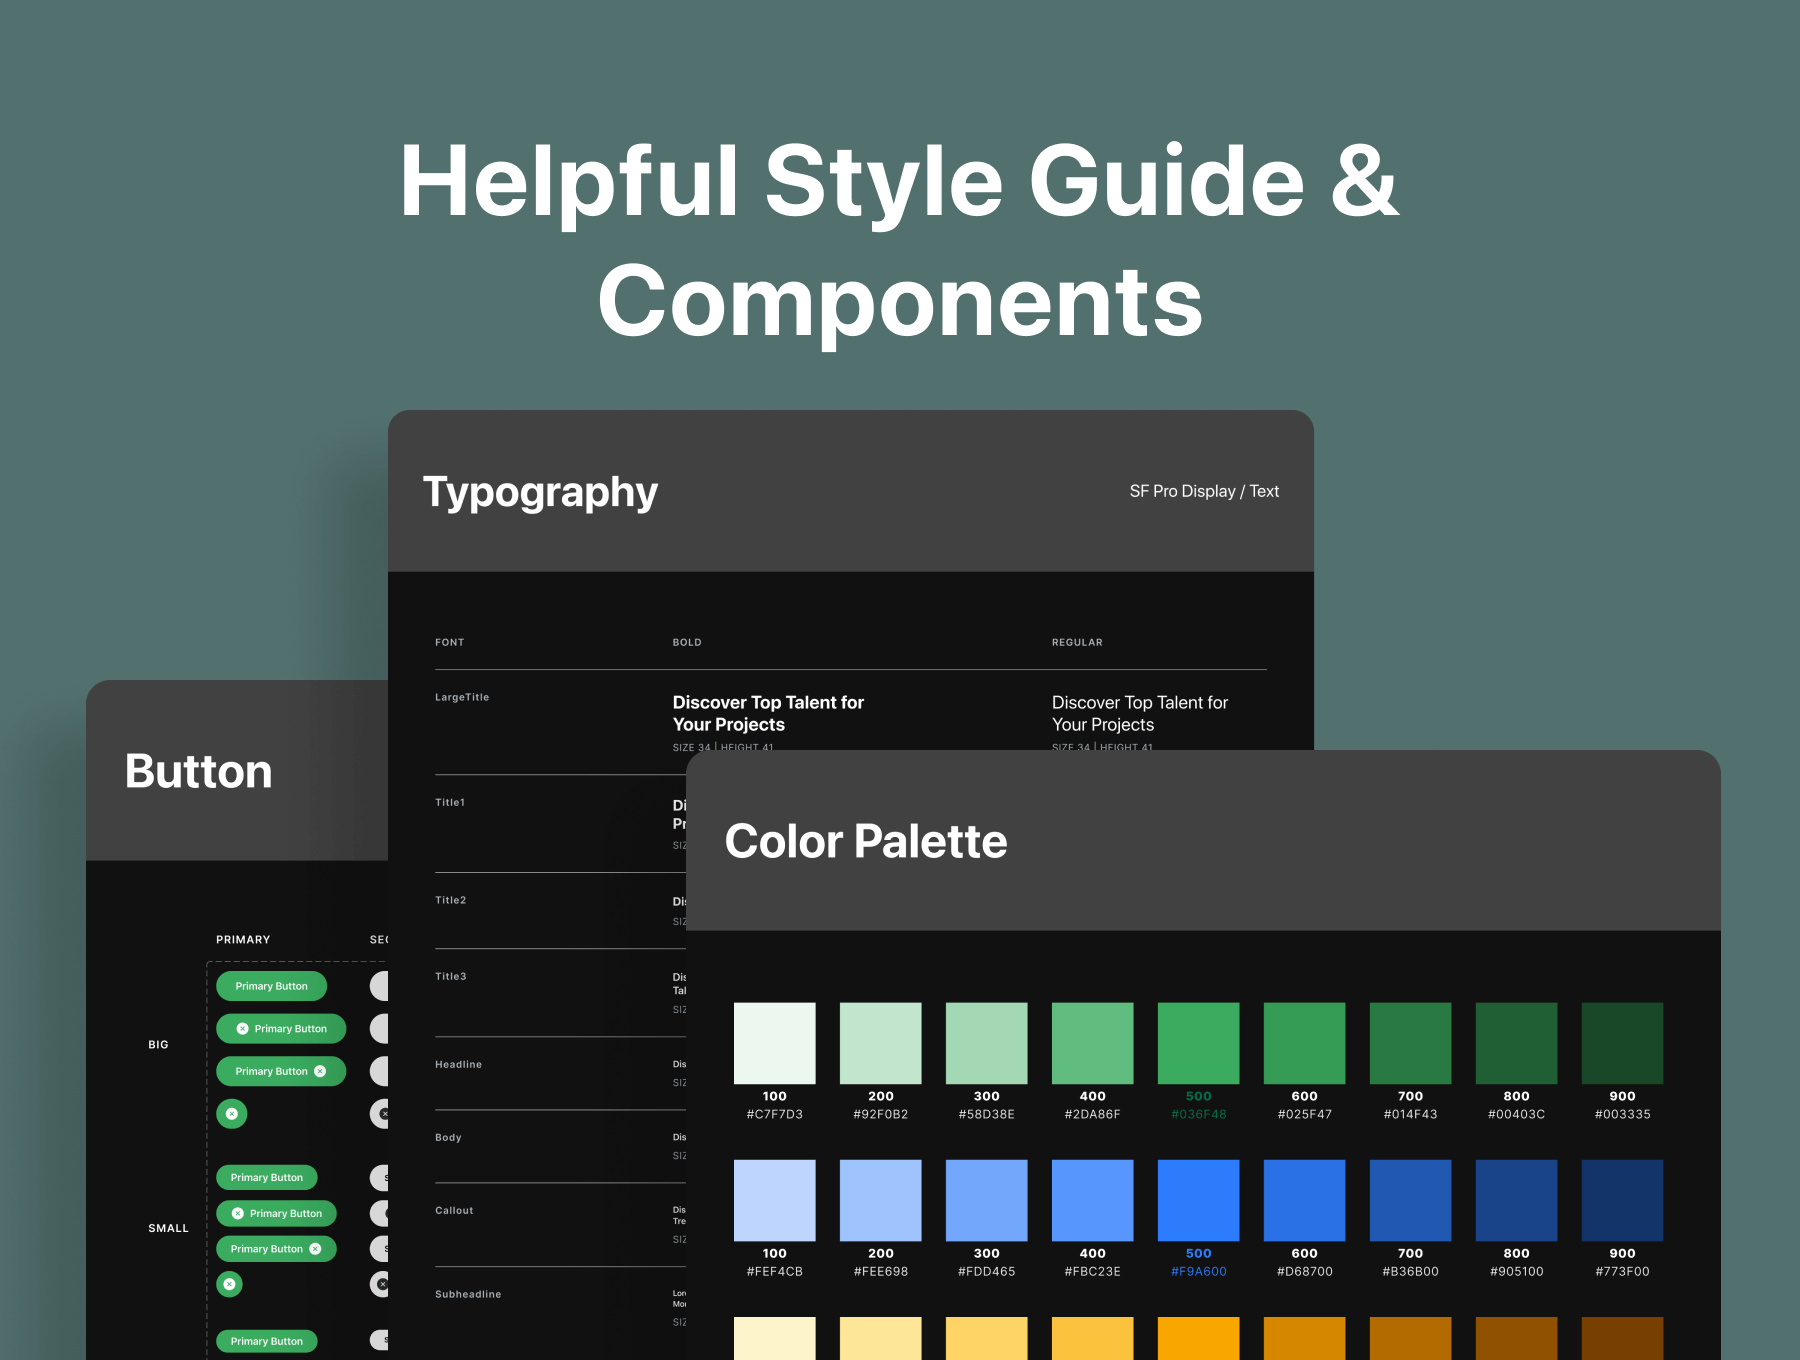Image resolution: width=1800 pixels, height=1360 pixels.
Task: Select the green 800 swatch #00403C
Action: (x=1517, y=1043)
